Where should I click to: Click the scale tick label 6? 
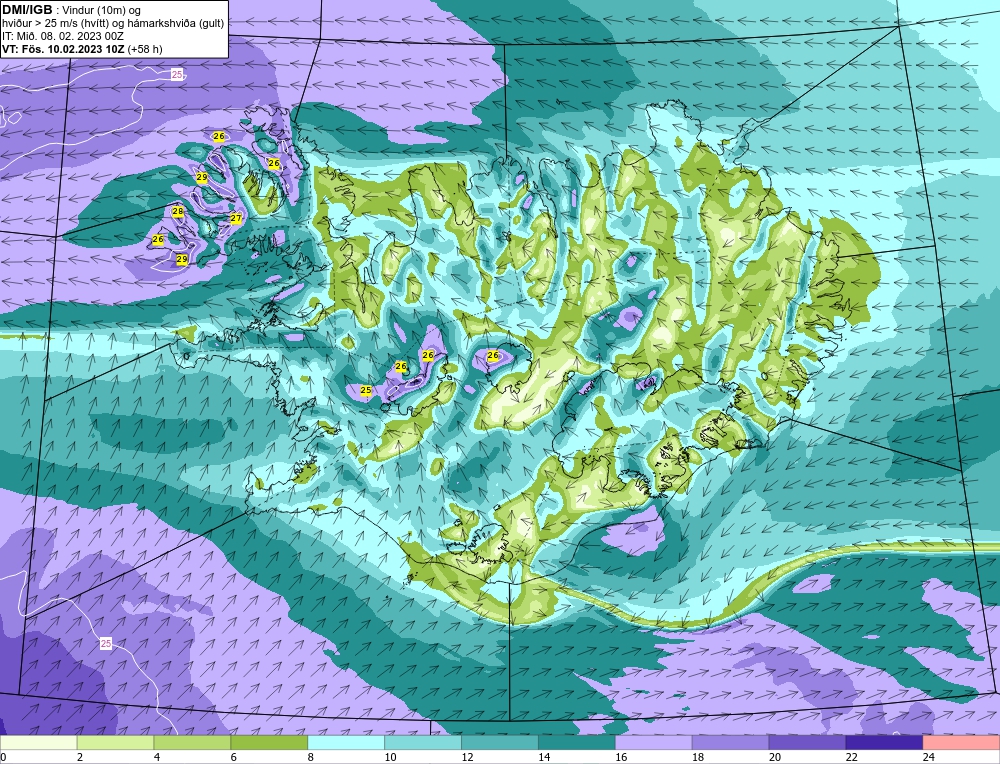[233, 757]
